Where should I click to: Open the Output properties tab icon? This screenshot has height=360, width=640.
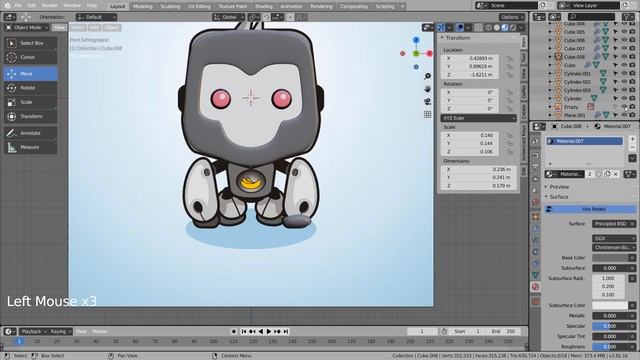[536, 167]
